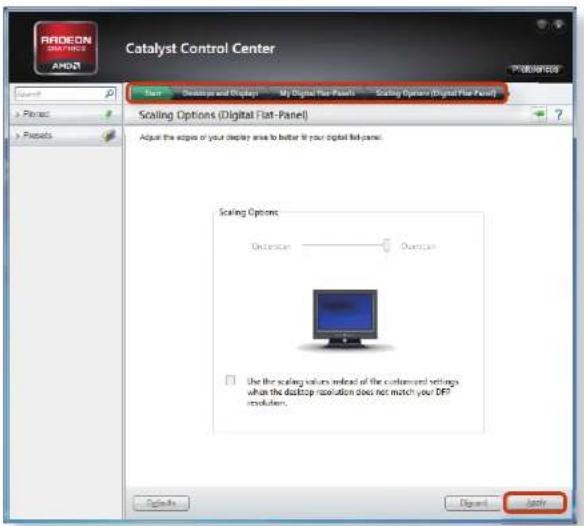Click the Defaults button

coord(161,503)
